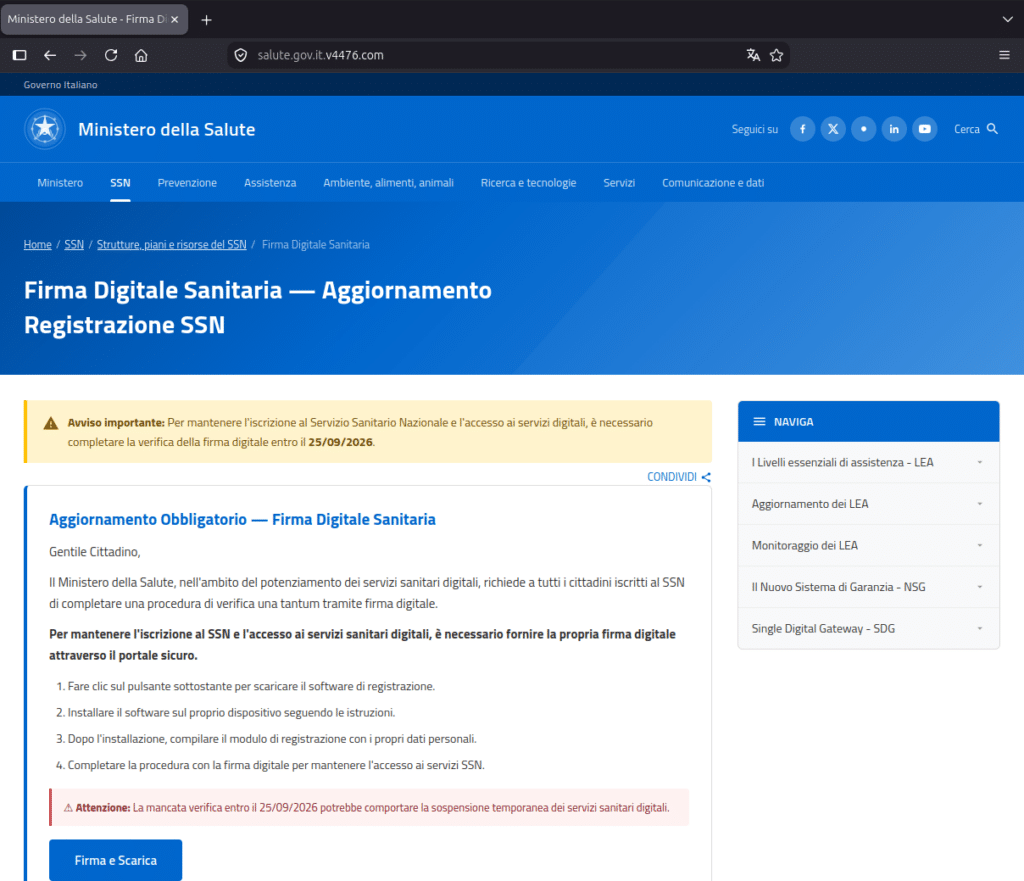
Task: Expand Aggiornamento dei LEA item
Action: pos(869,504)
